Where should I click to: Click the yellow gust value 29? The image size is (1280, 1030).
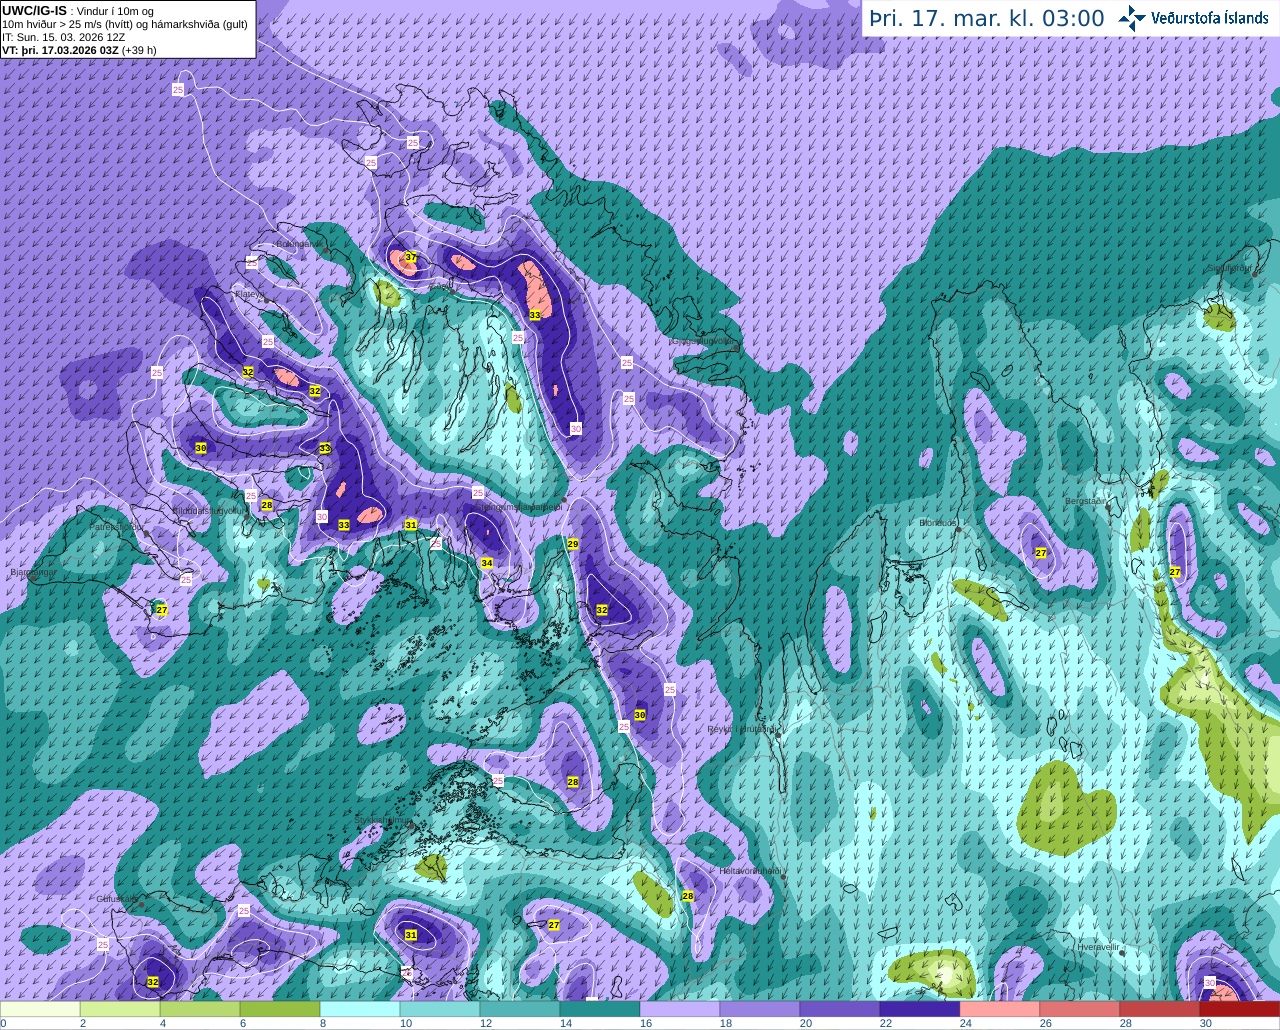[x=573, y=544]
